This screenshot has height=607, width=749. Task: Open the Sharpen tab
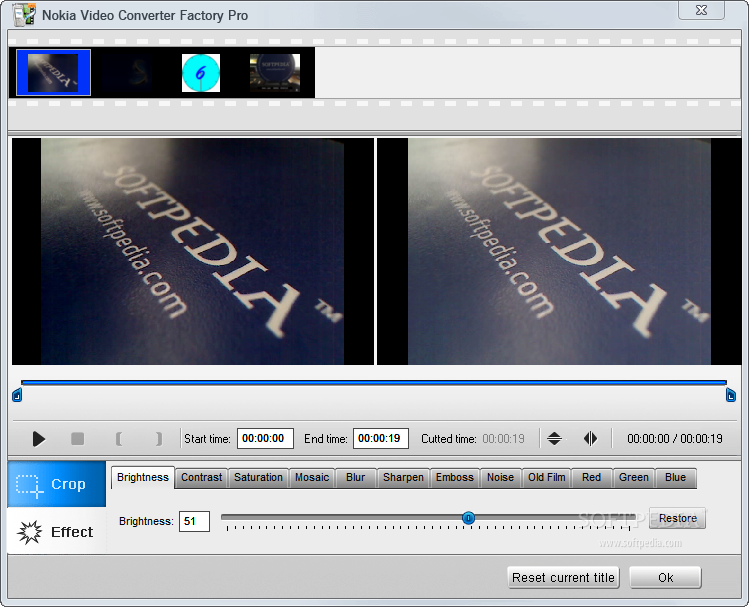[403, 478]
